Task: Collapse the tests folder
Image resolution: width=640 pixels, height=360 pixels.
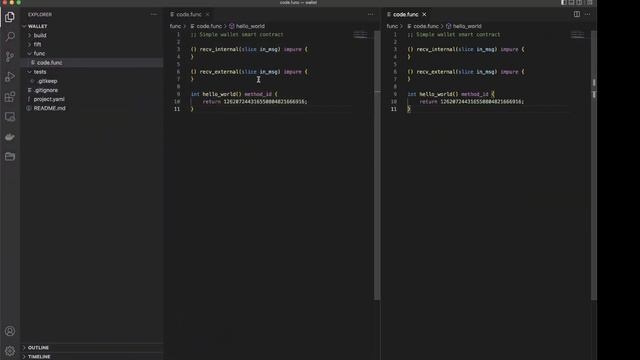Action: 92,72
